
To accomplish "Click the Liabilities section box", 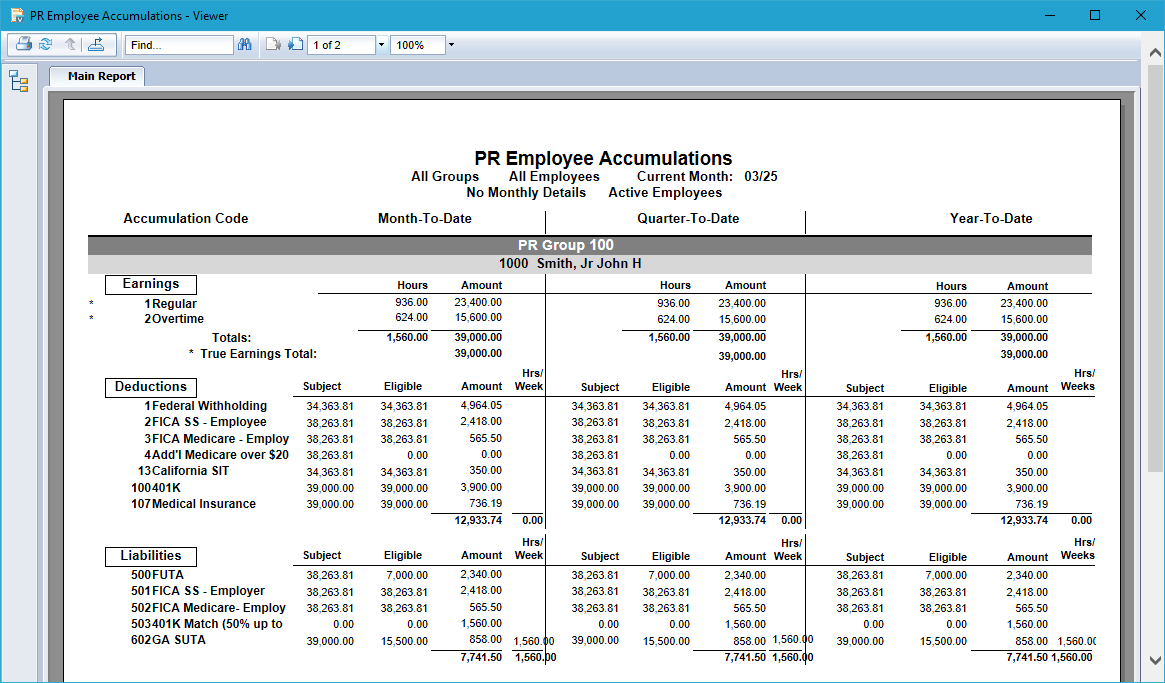I will pyautogui.click(x=151, y=556).
